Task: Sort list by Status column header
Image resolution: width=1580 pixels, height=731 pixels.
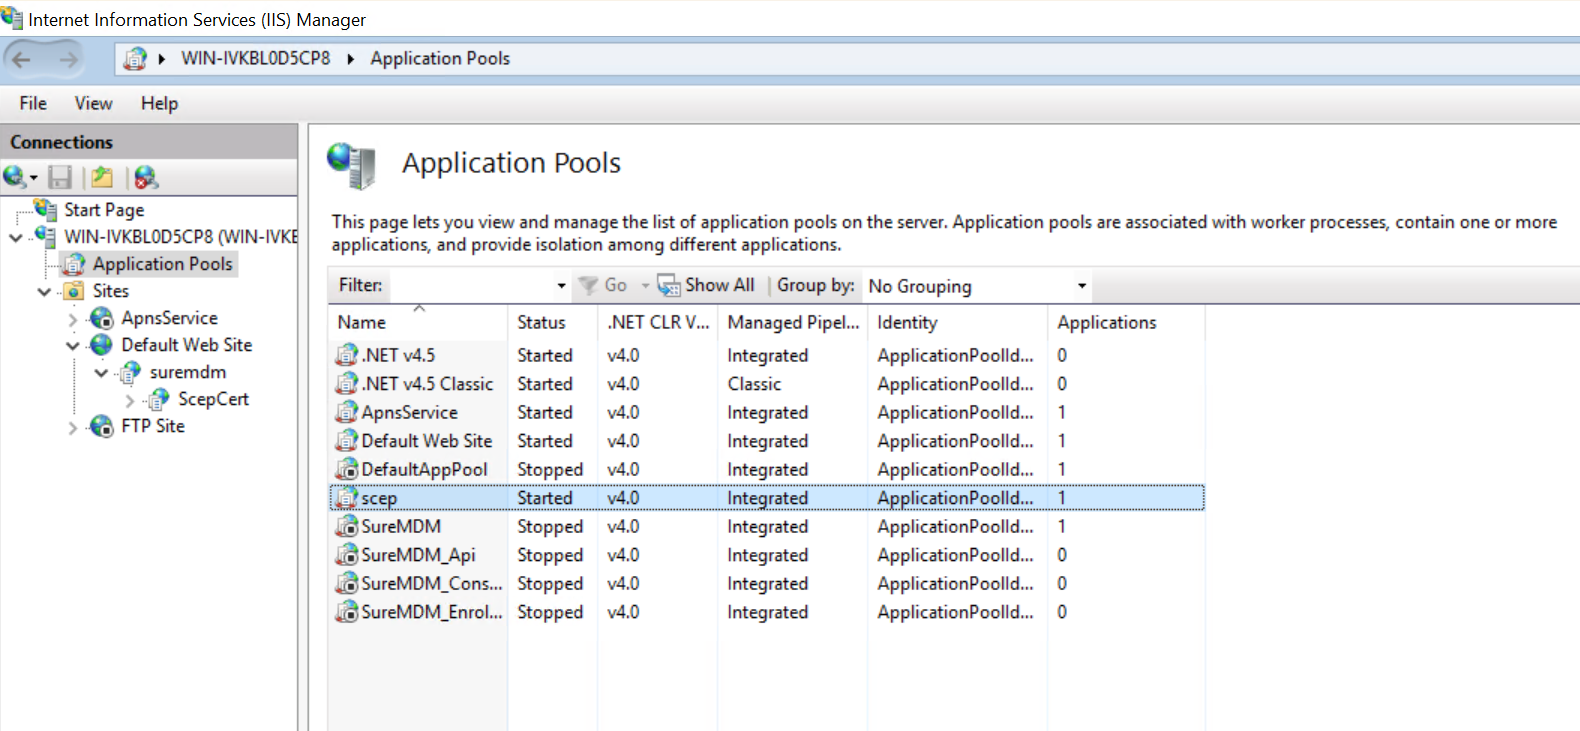Action: coord(541,323)
